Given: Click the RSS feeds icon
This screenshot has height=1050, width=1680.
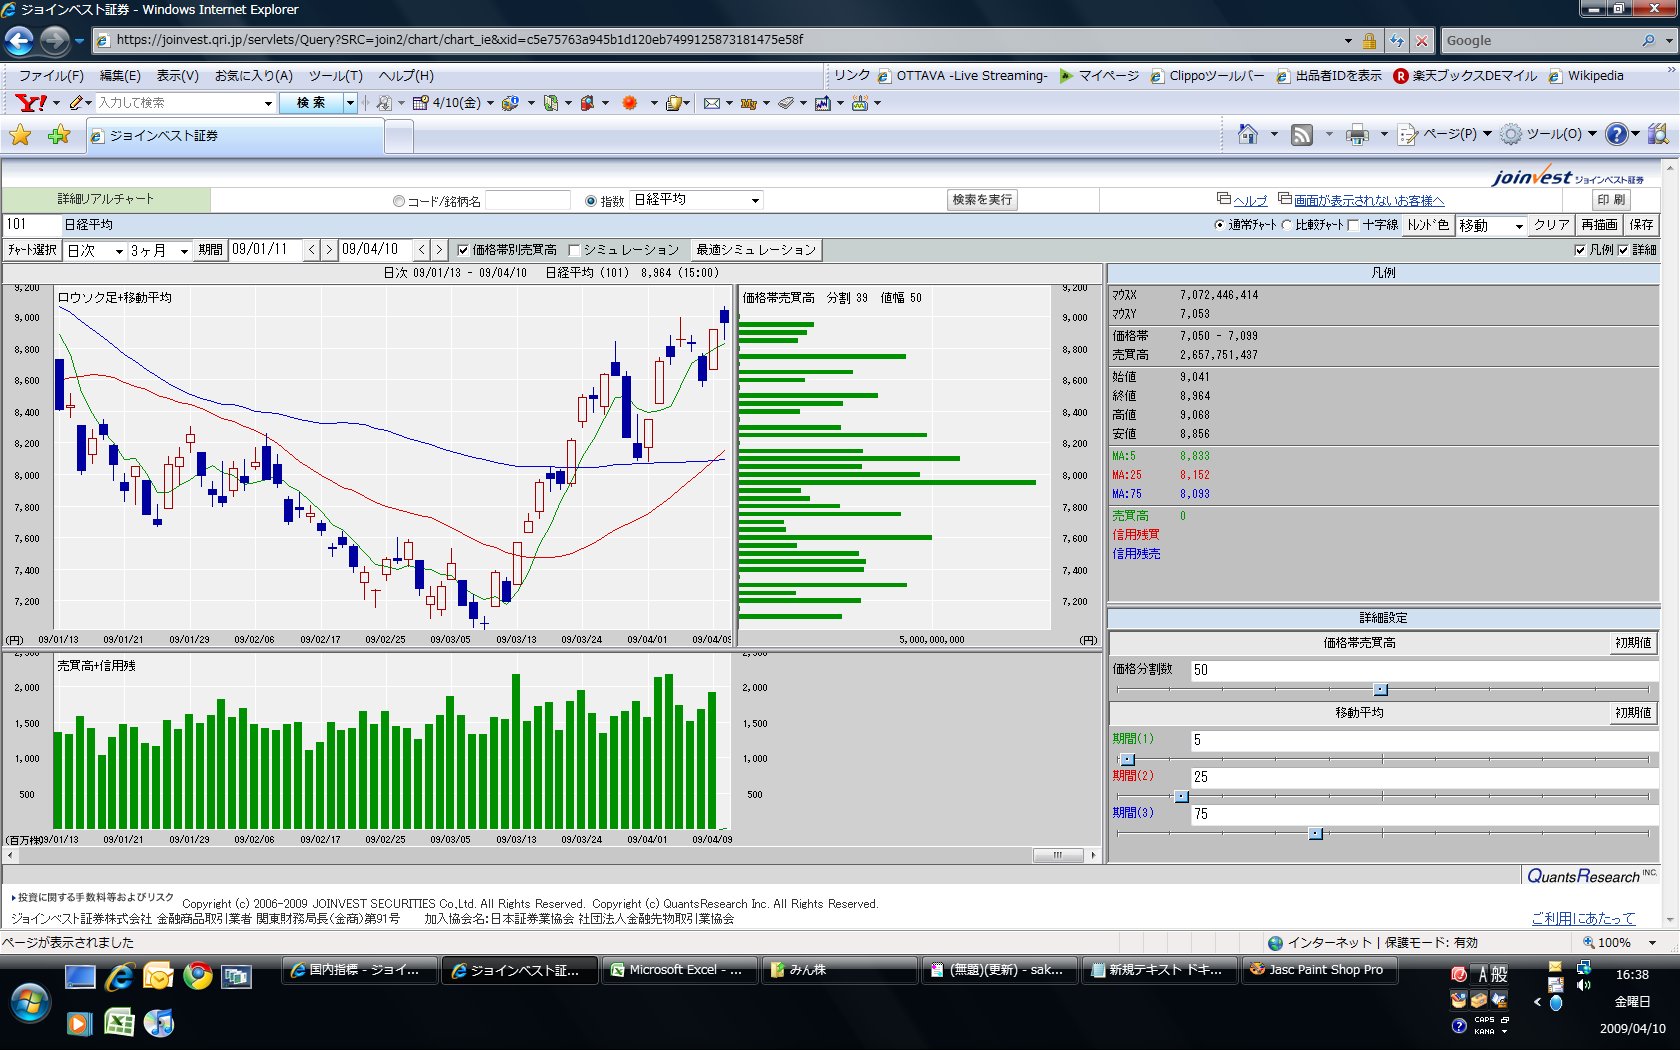Looking at the screenshot, I should click(1301, 135).
